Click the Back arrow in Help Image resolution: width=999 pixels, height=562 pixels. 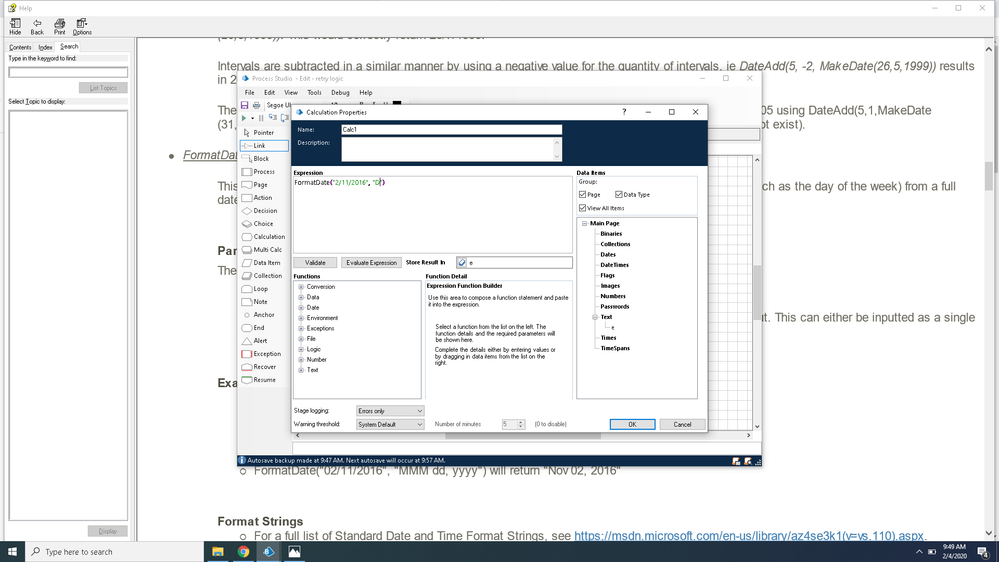click(x=37, y=26)
